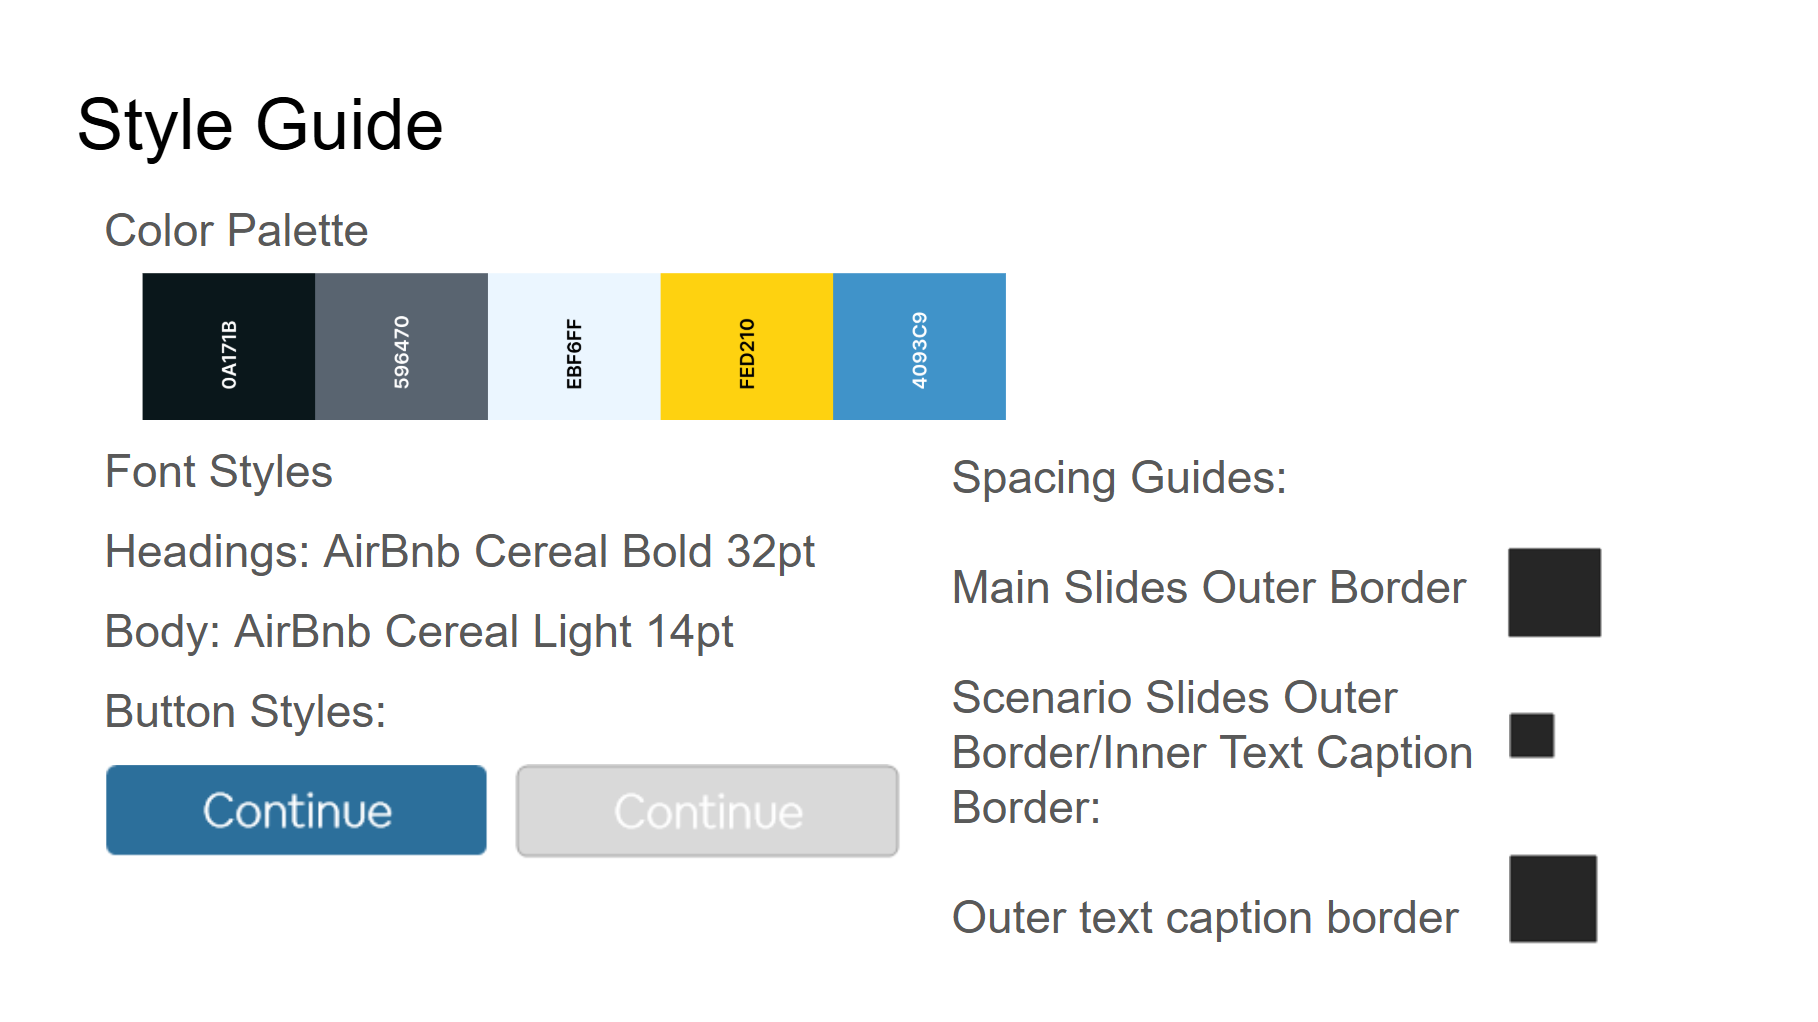Viewport: 1818px width, 1022px height.
Task: Click the Style Guide title
Action: (x=260, y=126)
